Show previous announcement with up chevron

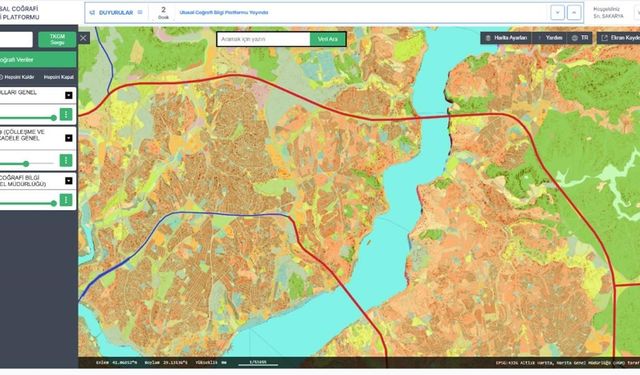coord(574,13)
